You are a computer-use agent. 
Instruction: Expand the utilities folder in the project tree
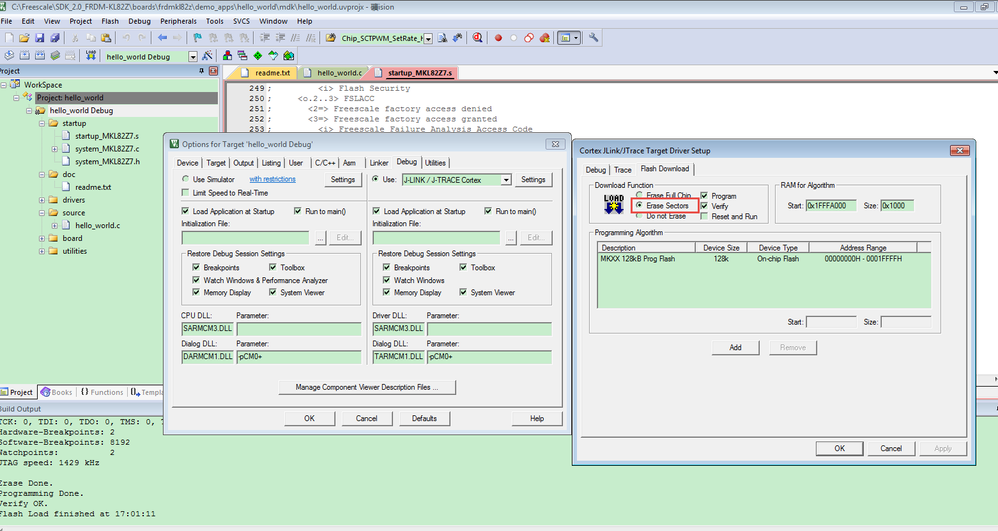pyautogui.click(x=42, y=251)
